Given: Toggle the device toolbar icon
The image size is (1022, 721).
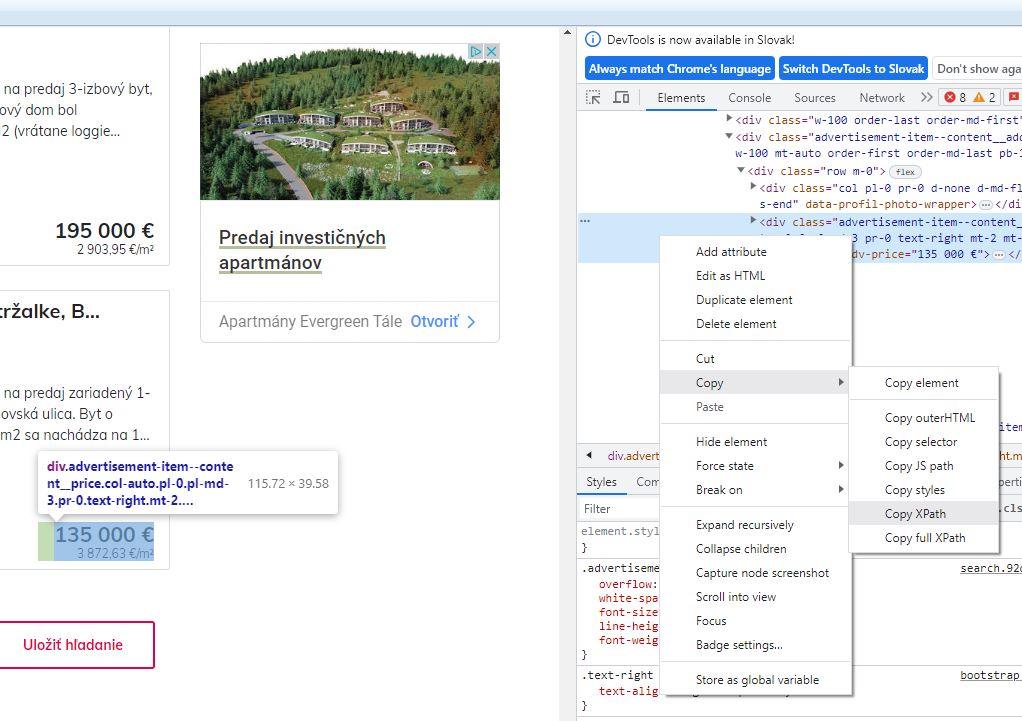Looking at the screenshot, I should [x=621, y=97].
